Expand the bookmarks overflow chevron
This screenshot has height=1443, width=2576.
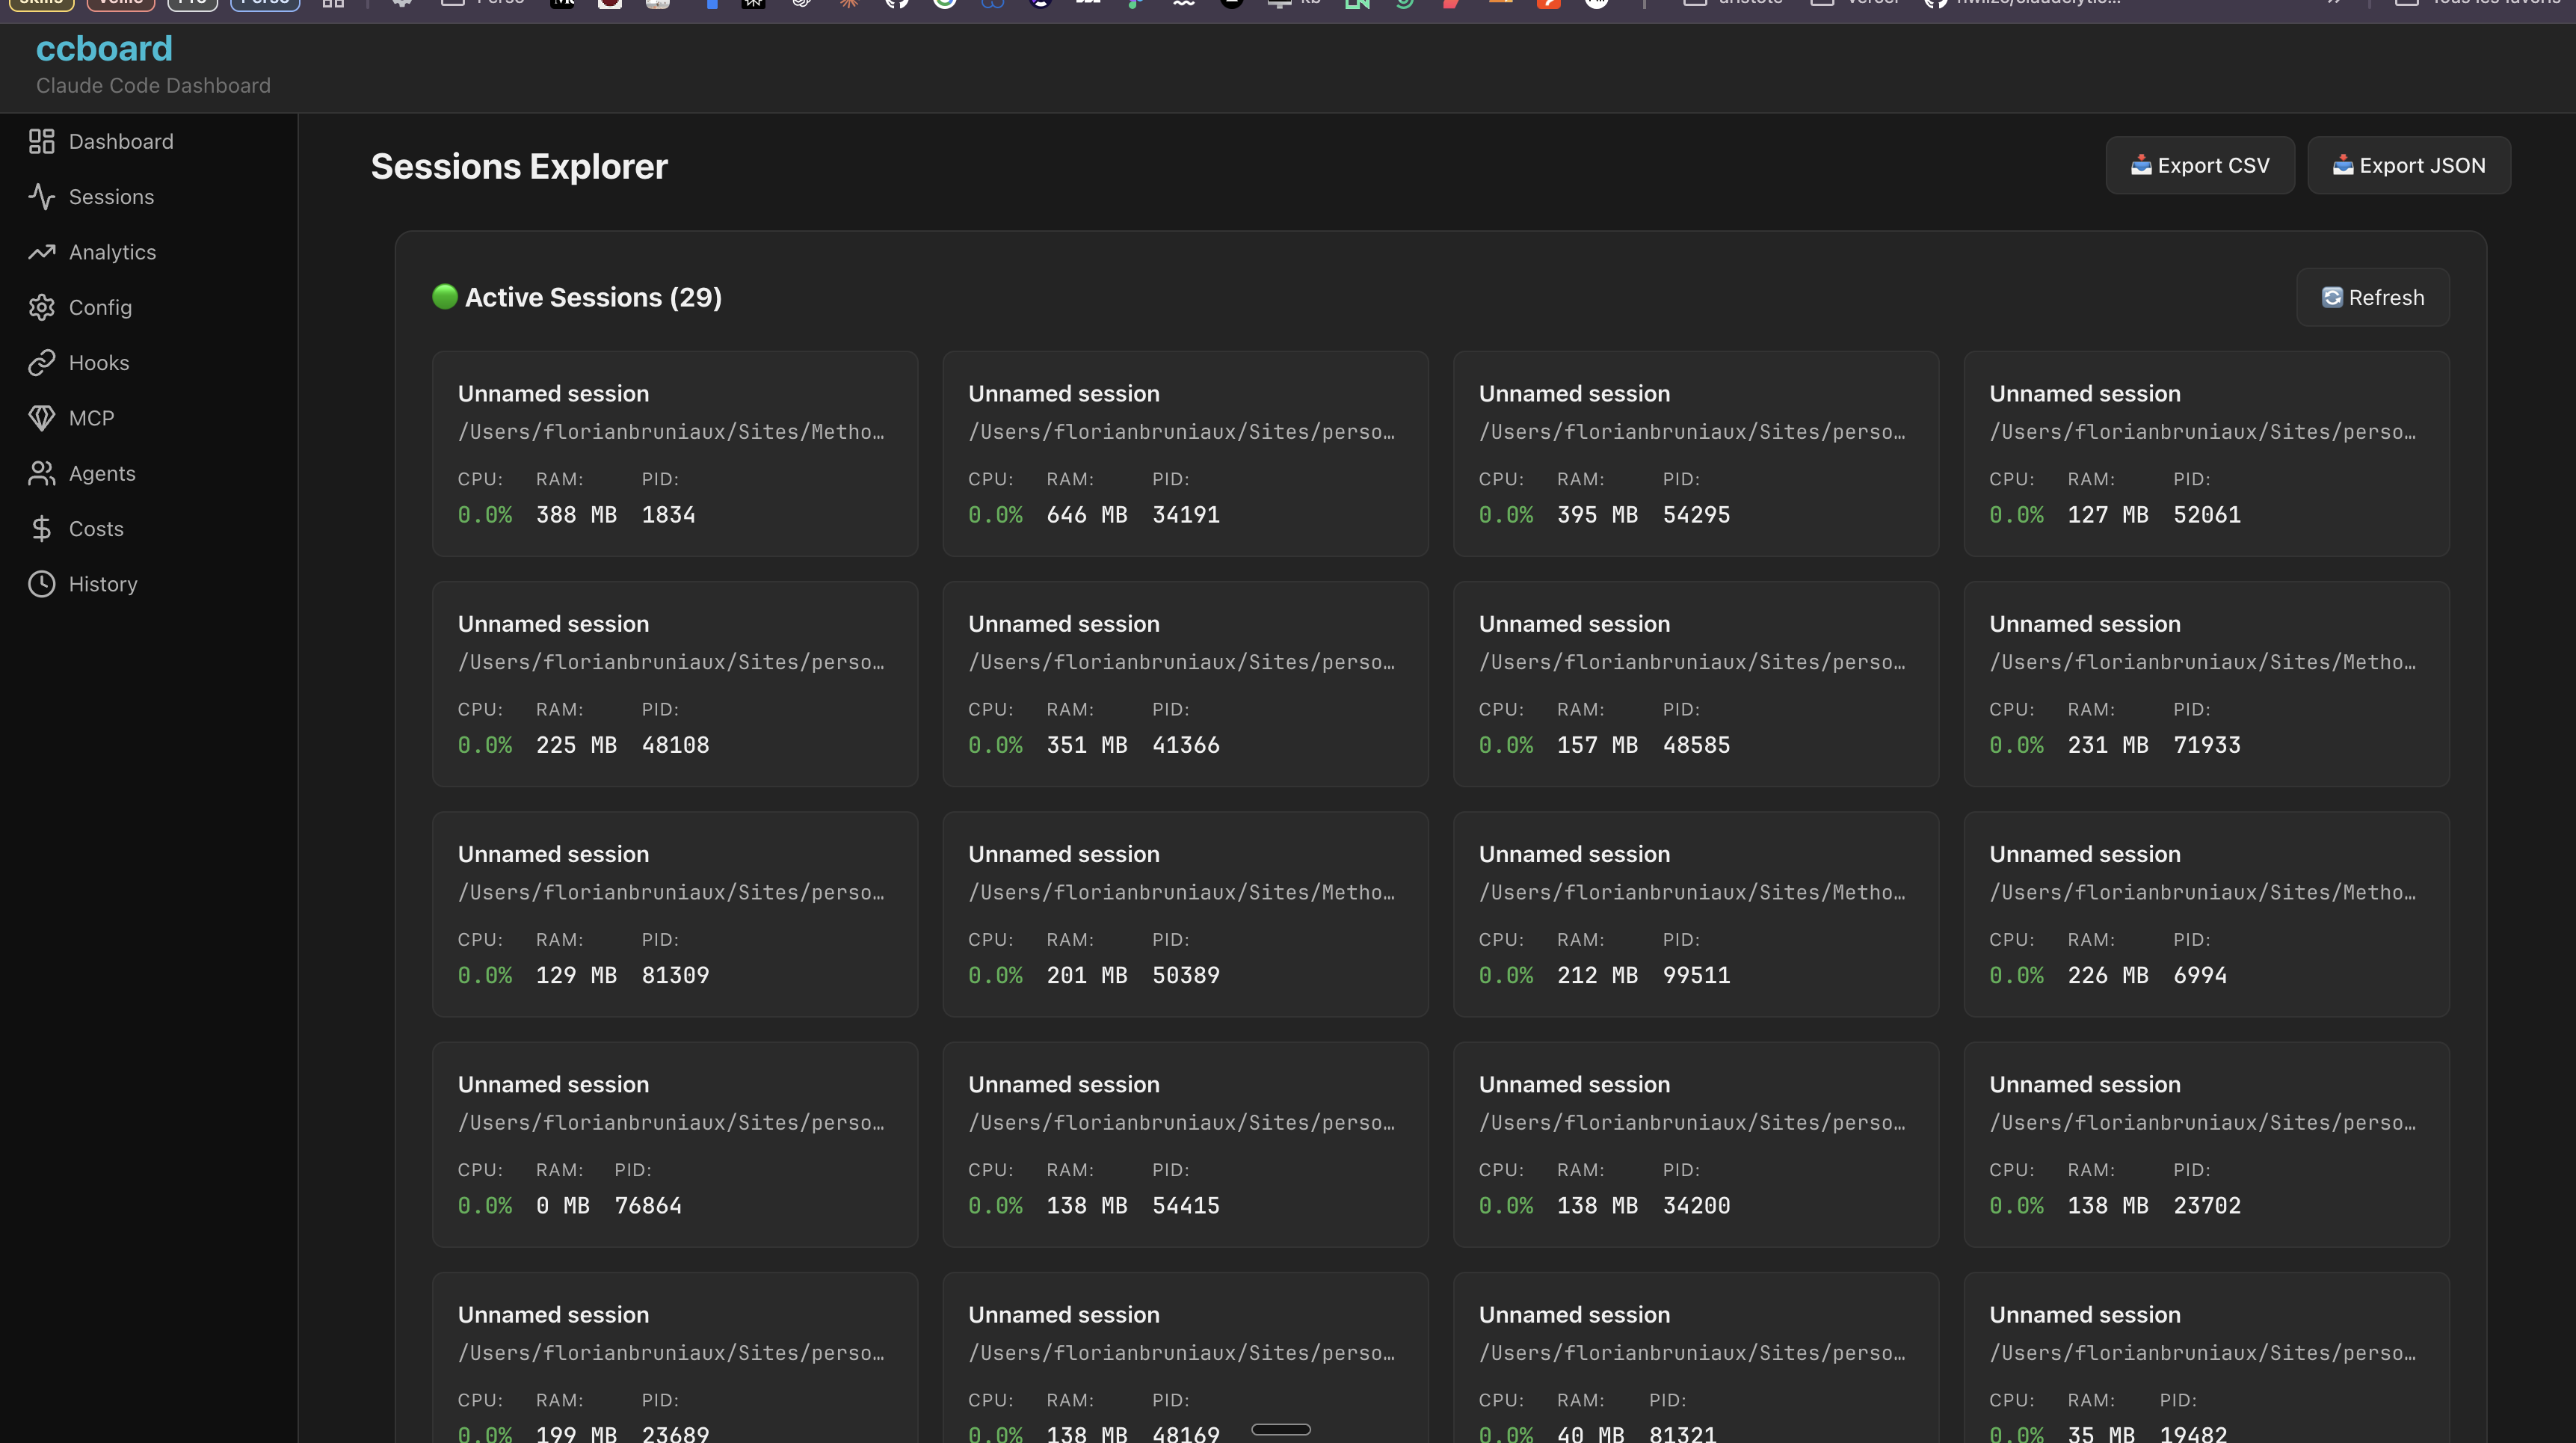tap(2335, 4)
